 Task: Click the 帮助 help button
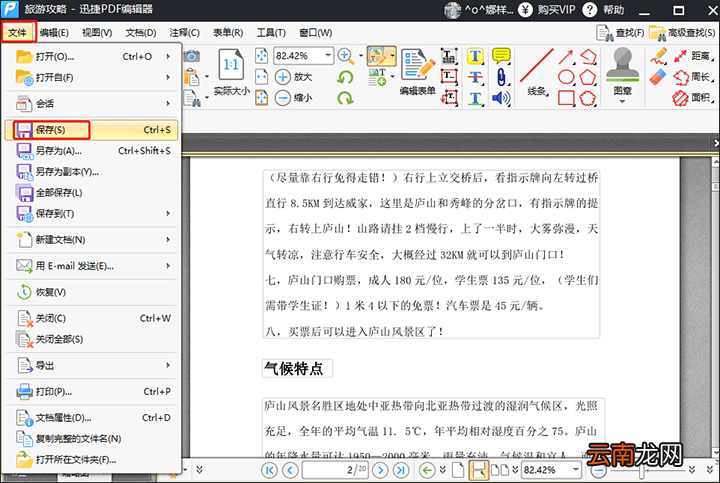(603, 10)
